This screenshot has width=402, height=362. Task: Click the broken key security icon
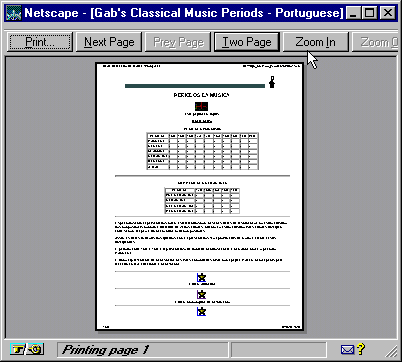18,349
